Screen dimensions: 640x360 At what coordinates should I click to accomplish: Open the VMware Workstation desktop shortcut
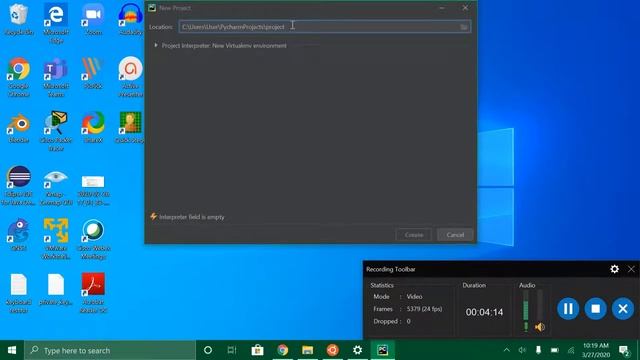click(x=56, y=239)
